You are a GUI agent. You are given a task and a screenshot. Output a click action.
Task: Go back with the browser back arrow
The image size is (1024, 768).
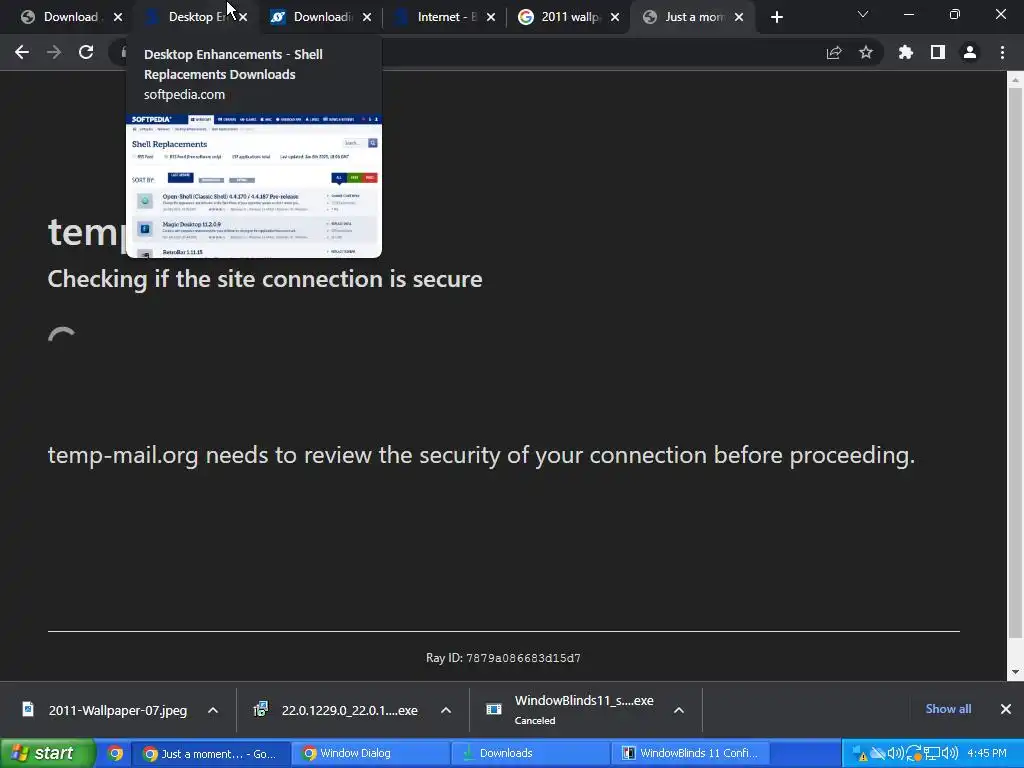[x=22, y=52]
